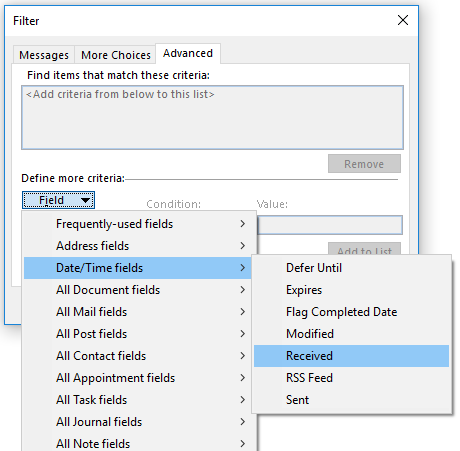460x451 pixels.
Task: Open the Field dropdown button
Action: 58,200
